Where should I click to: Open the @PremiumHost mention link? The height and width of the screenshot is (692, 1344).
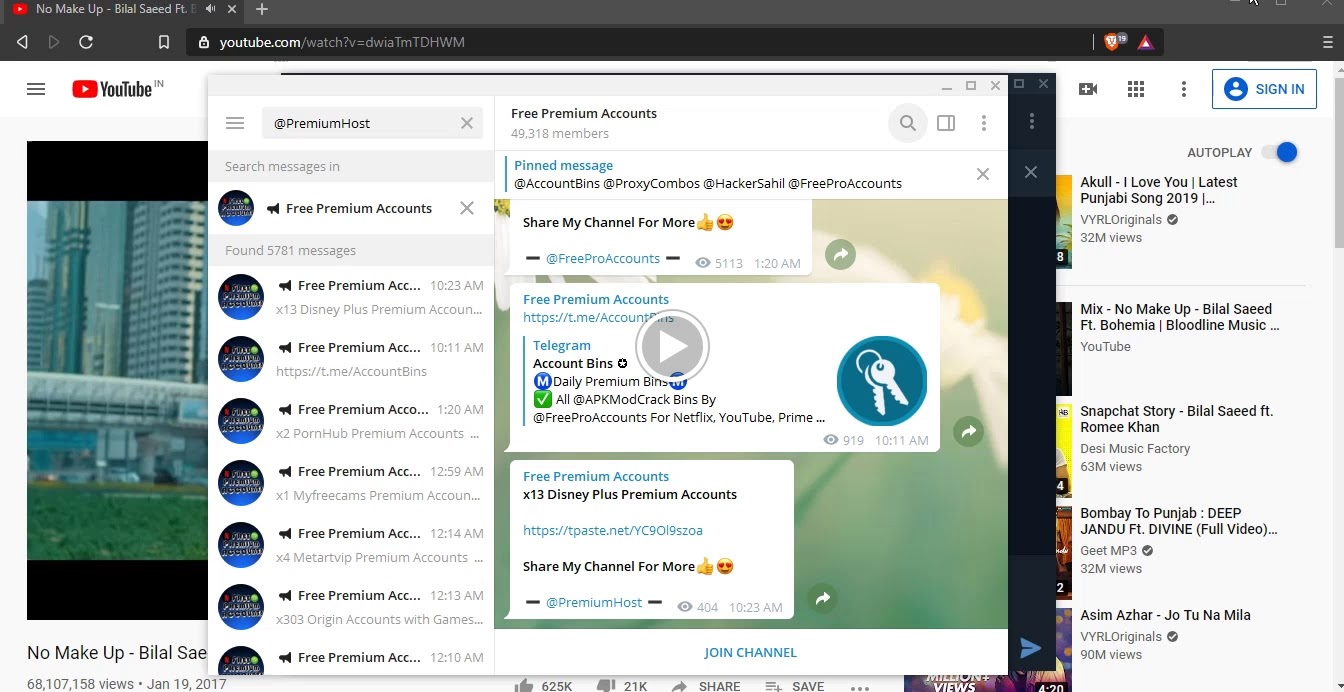(x=594, y=602)
